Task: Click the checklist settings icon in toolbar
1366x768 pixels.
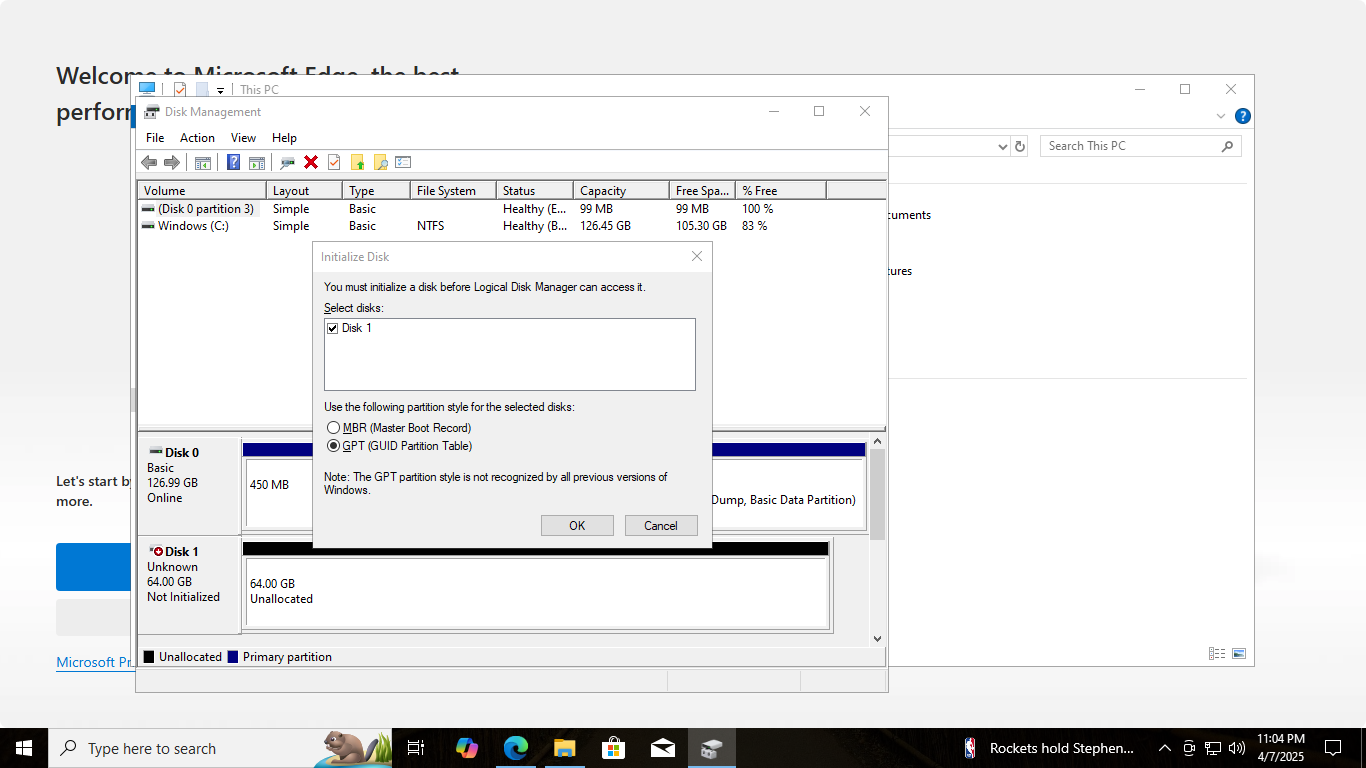Action: [403, 162]
